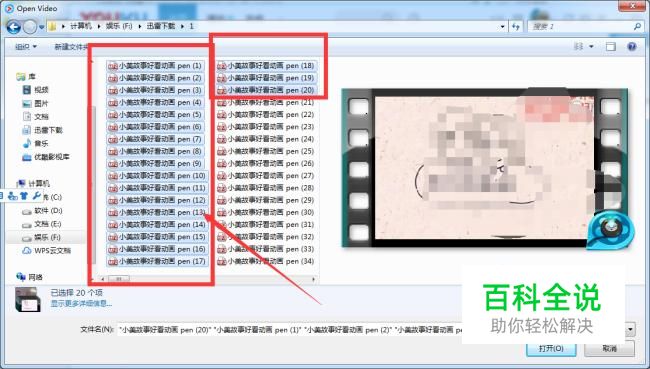Click the 打开(O) button
The image size is (650, 369).
pyautogui.click(x=551, y=348)
